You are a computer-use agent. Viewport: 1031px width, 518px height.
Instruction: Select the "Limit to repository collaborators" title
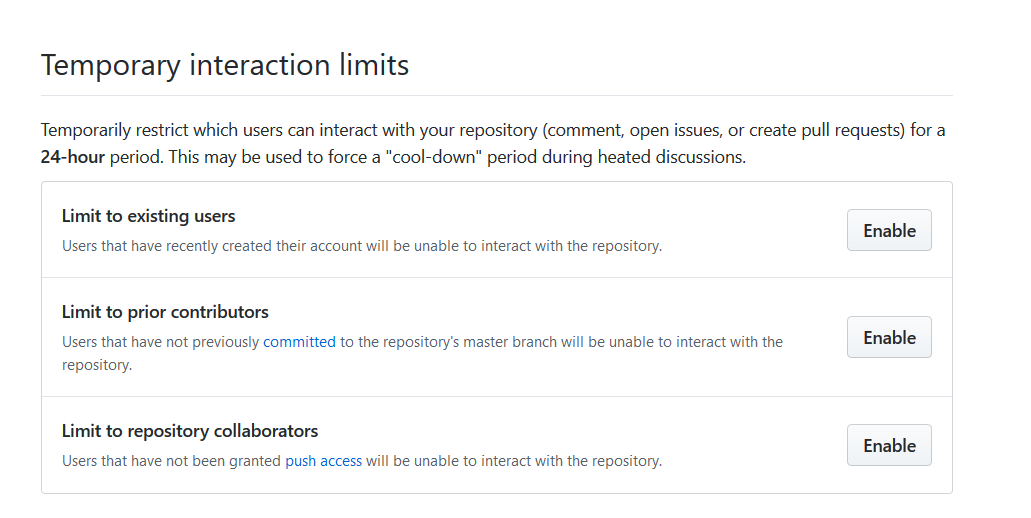point(190,431)
